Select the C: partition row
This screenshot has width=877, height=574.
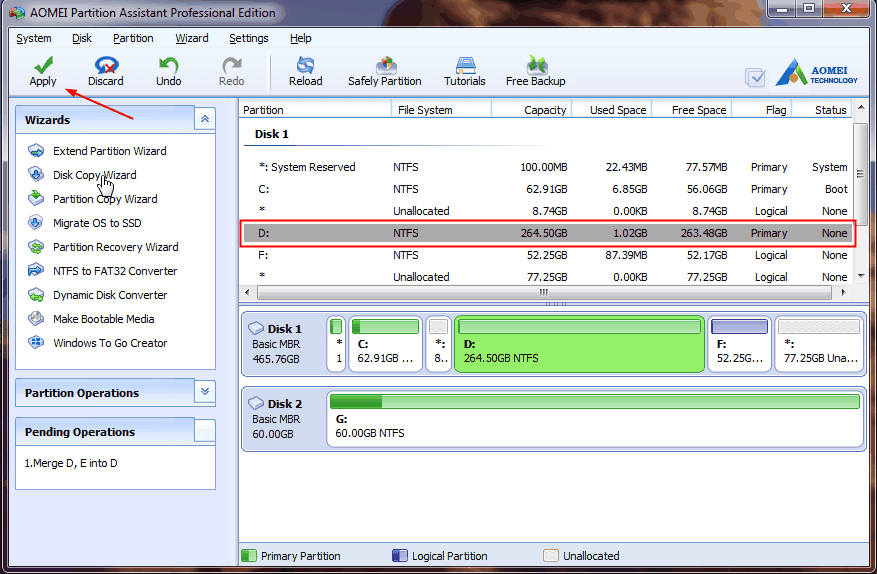point(546,189)
